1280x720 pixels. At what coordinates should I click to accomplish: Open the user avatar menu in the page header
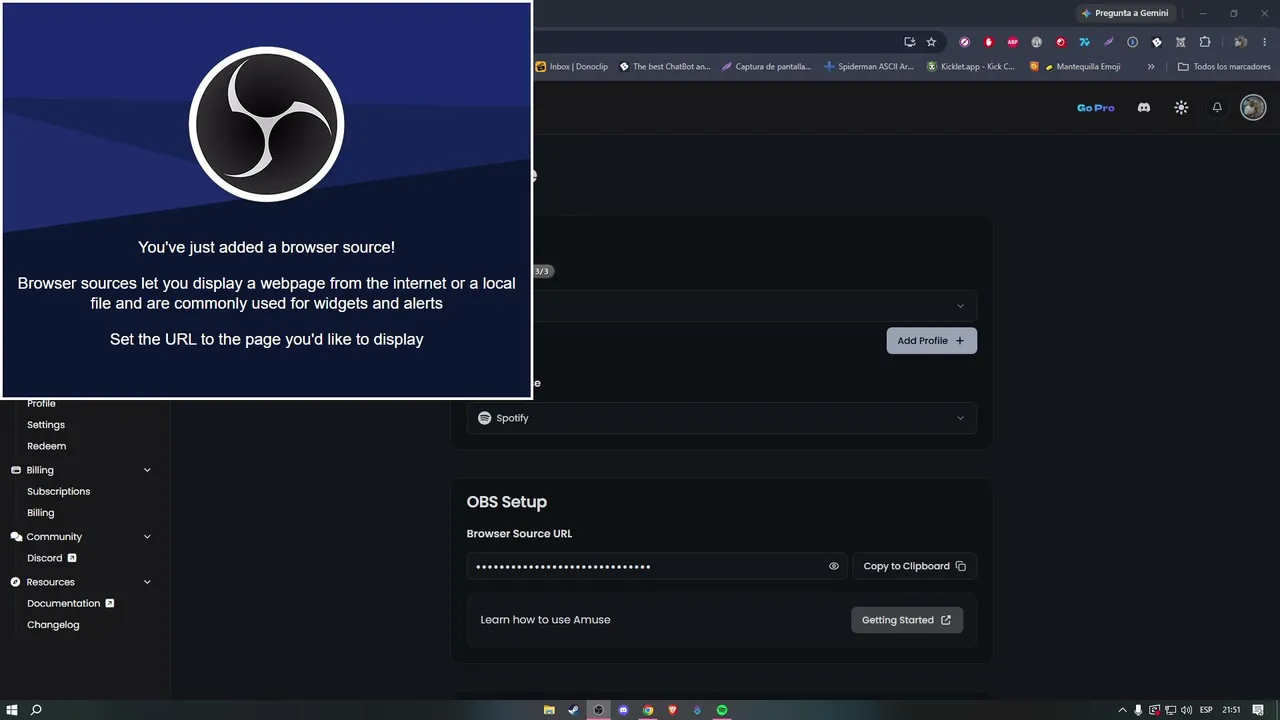[1253, 107]
